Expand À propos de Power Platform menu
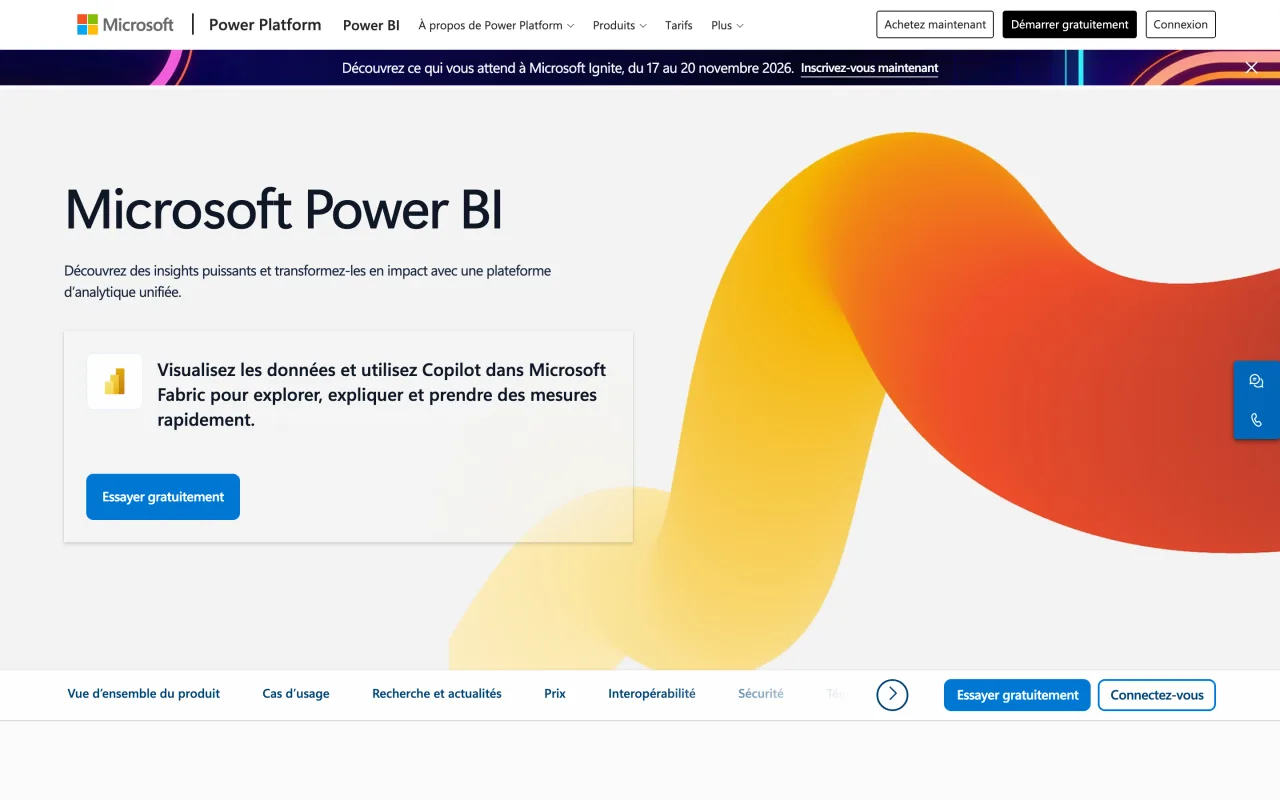Image resolution: width=1280 pixels, height=800 pixels. point(496,25)
